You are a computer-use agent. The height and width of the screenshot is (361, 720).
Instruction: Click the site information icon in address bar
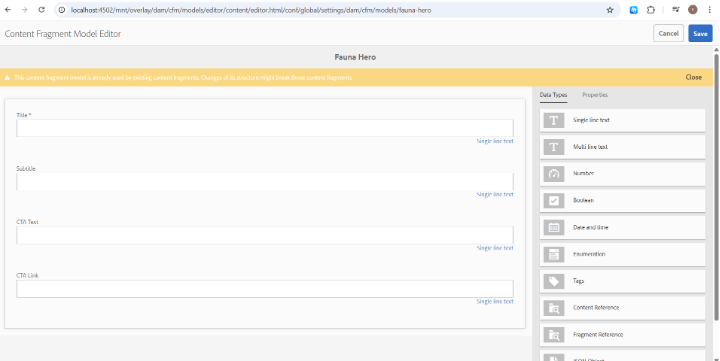tap(62, 10)
